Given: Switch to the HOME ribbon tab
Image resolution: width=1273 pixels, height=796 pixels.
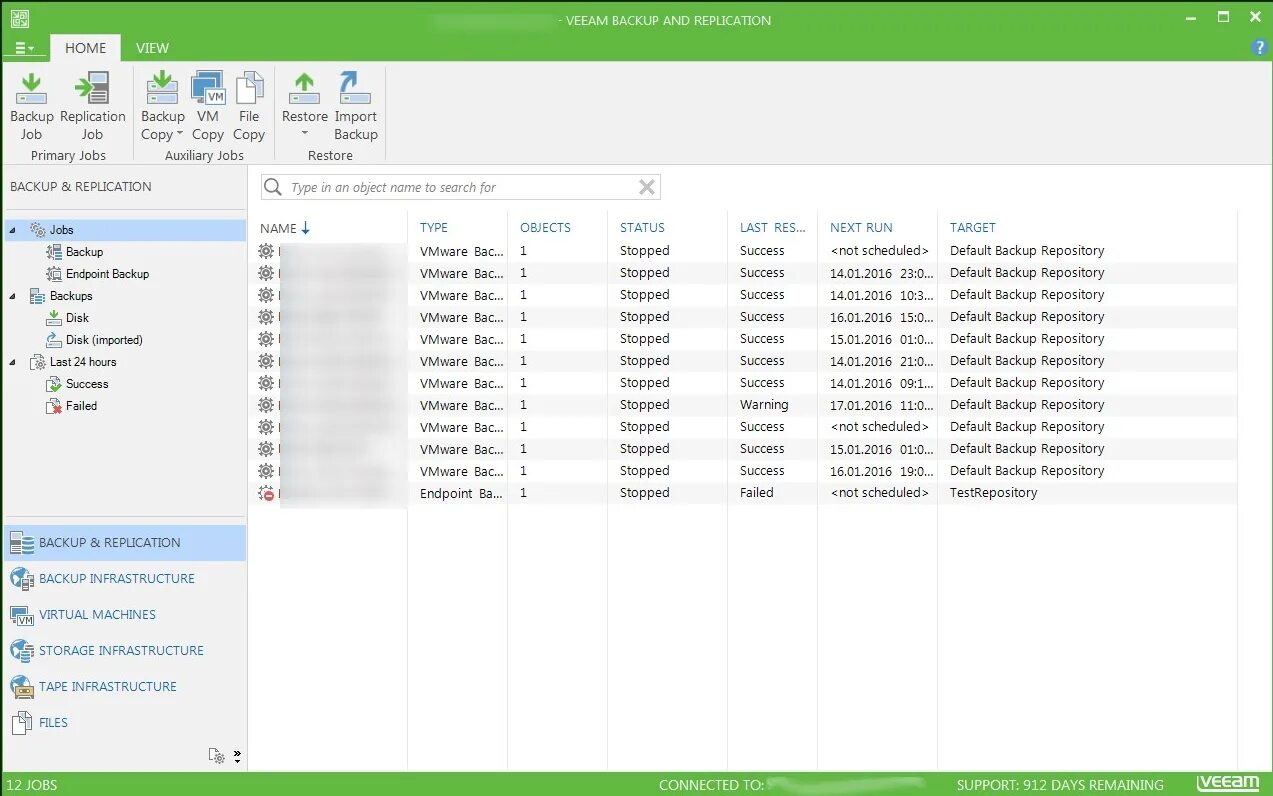Looking at the screenshot, I should pos(85,48).
